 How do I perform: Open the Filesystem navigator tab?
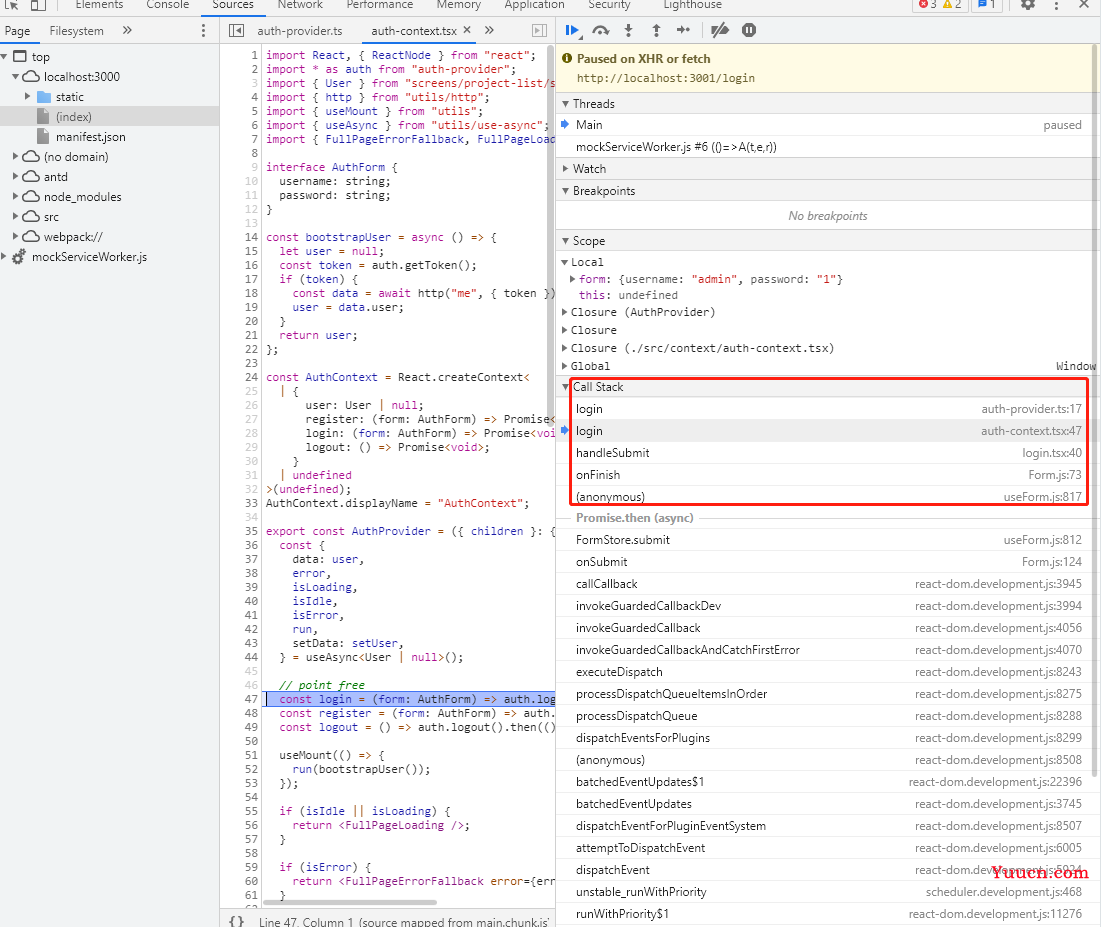point(77,31)
